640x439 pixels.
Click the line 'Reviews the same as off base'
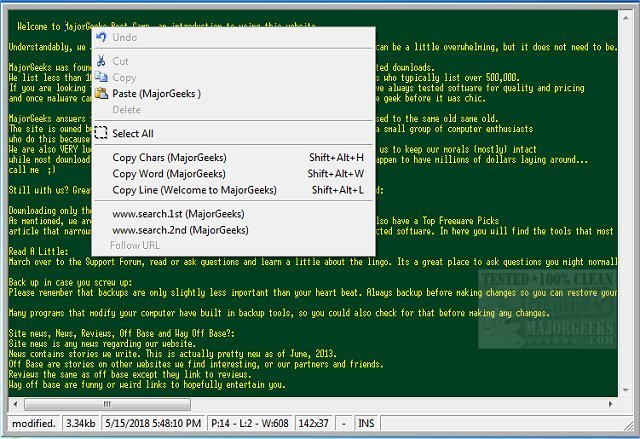(x=130, y=374)
